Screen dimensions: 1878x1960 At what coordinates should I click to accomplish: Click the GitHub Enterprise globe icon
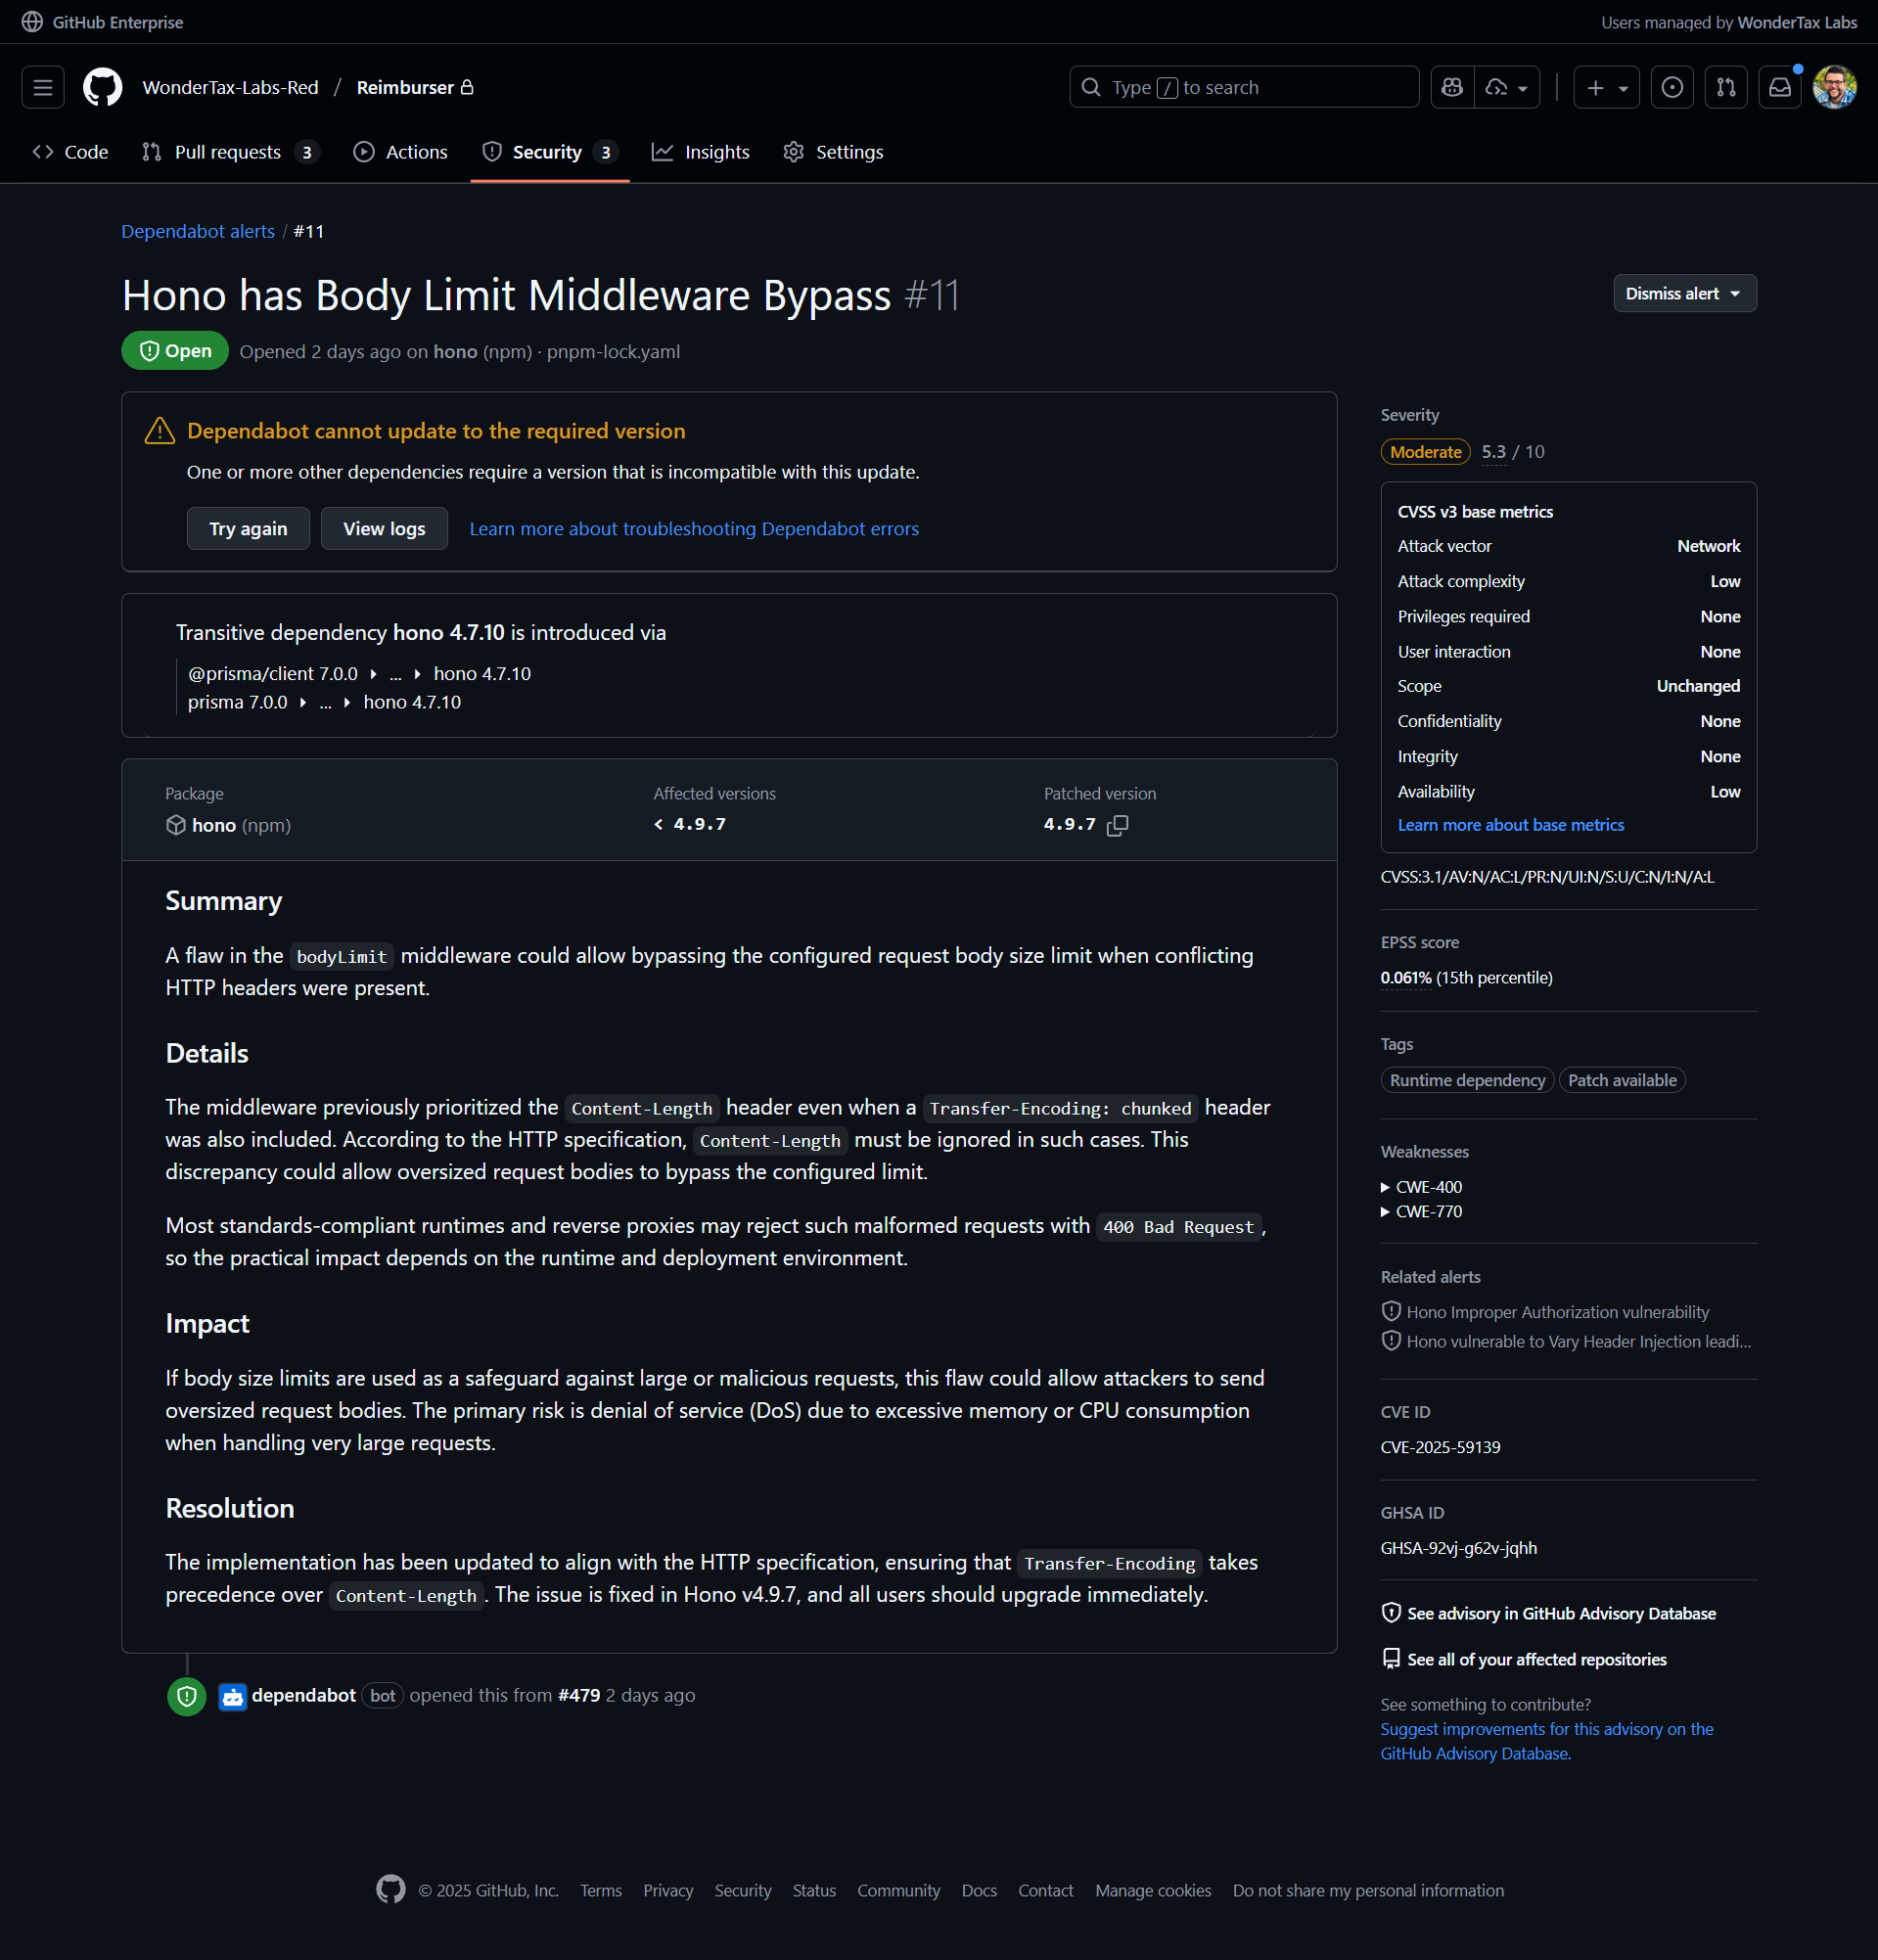click(32, 22)
